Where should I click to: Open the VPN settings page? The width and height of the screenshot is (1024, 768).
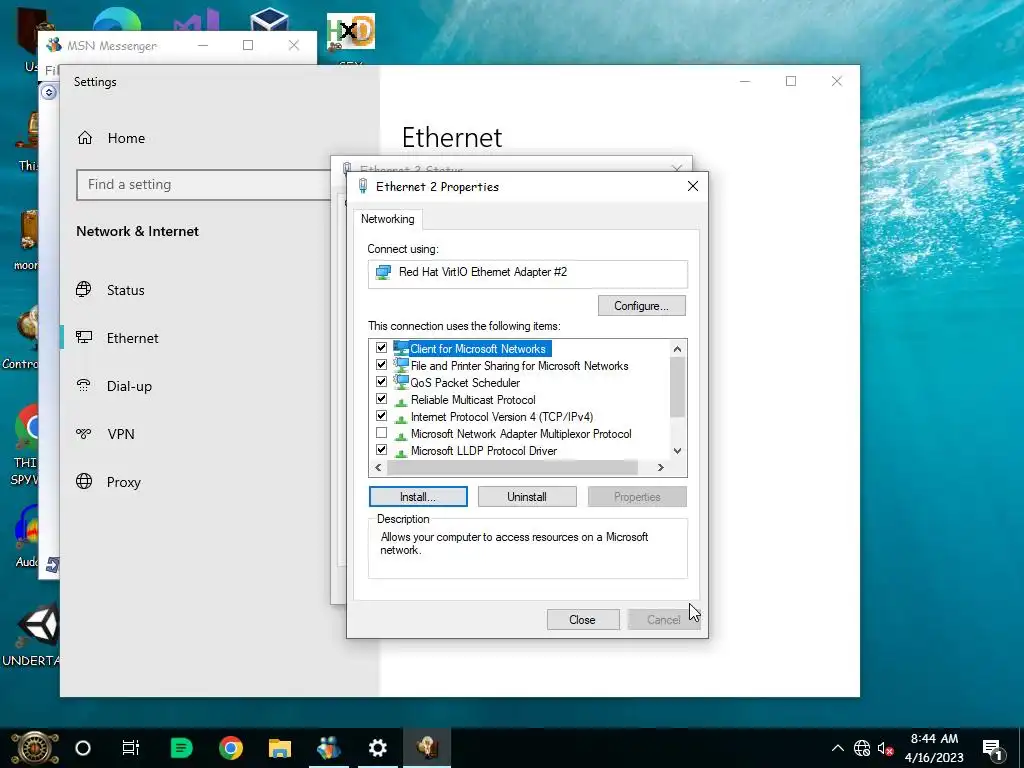pos(121,434)
